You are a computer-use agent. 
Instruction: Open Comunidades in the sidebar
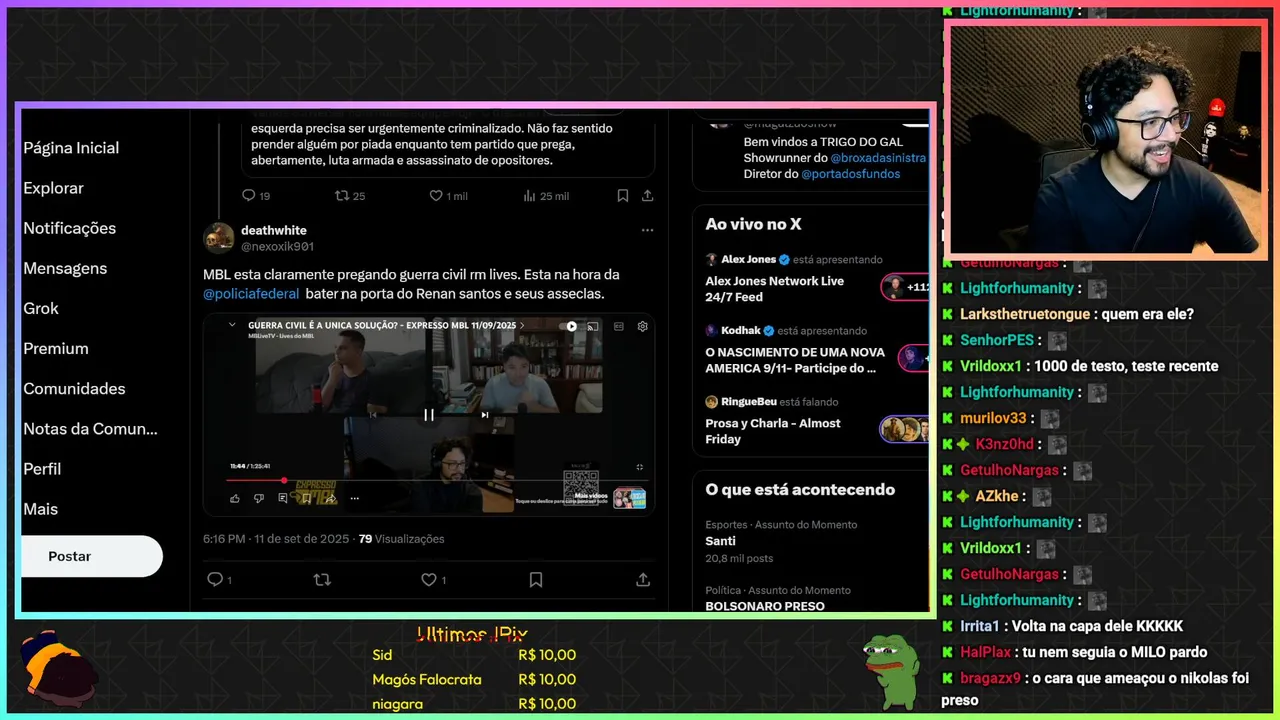click(x=74, y=388)
